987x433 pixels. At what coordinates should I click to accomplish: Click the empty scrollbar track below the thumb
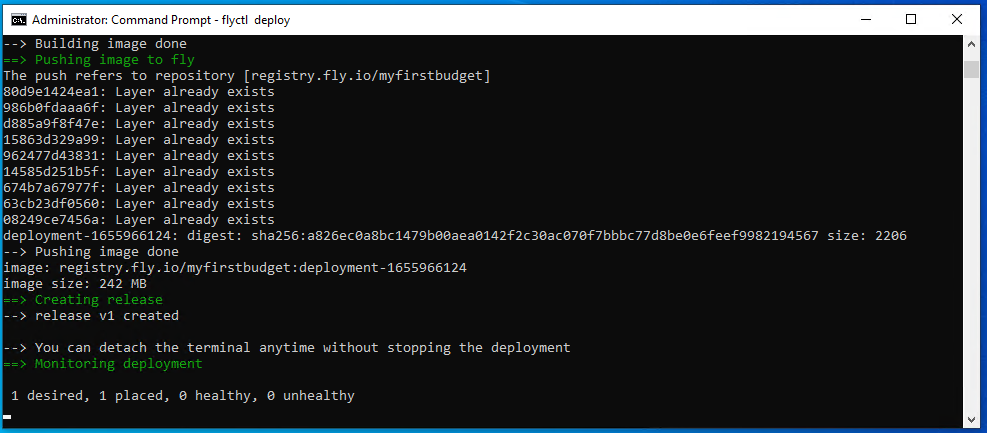coord(971,250)
